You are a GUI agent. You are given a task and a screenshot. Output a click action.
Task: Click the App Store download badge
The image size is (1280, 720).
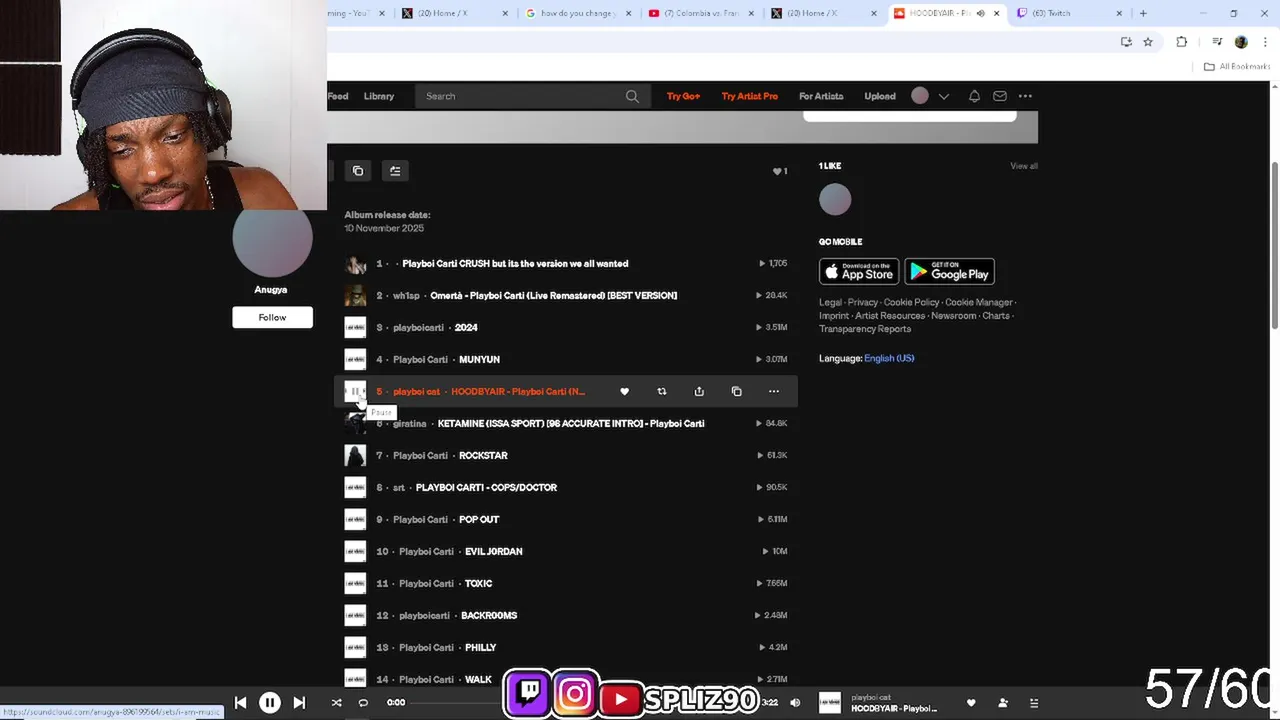point(859,272)
